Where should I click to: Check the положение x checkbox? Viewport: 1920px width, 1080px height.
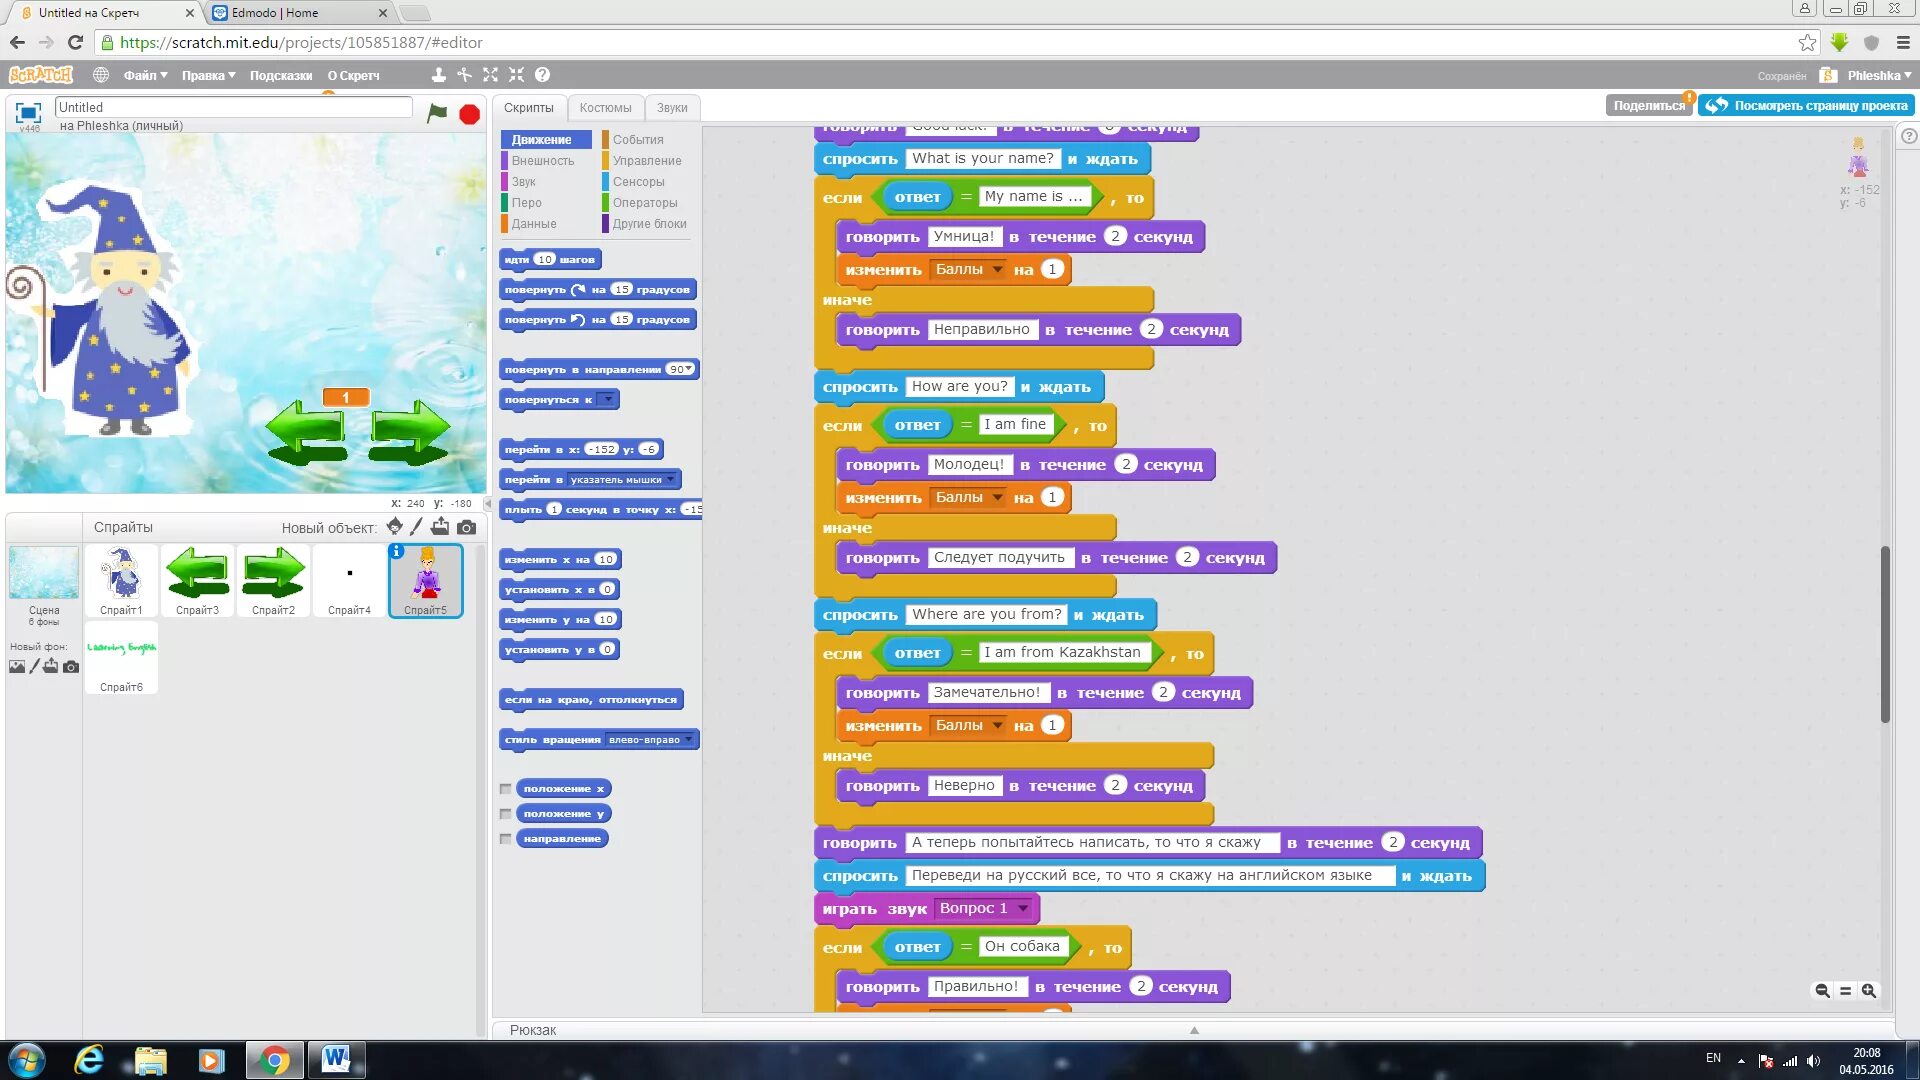[x=506, y=789]
